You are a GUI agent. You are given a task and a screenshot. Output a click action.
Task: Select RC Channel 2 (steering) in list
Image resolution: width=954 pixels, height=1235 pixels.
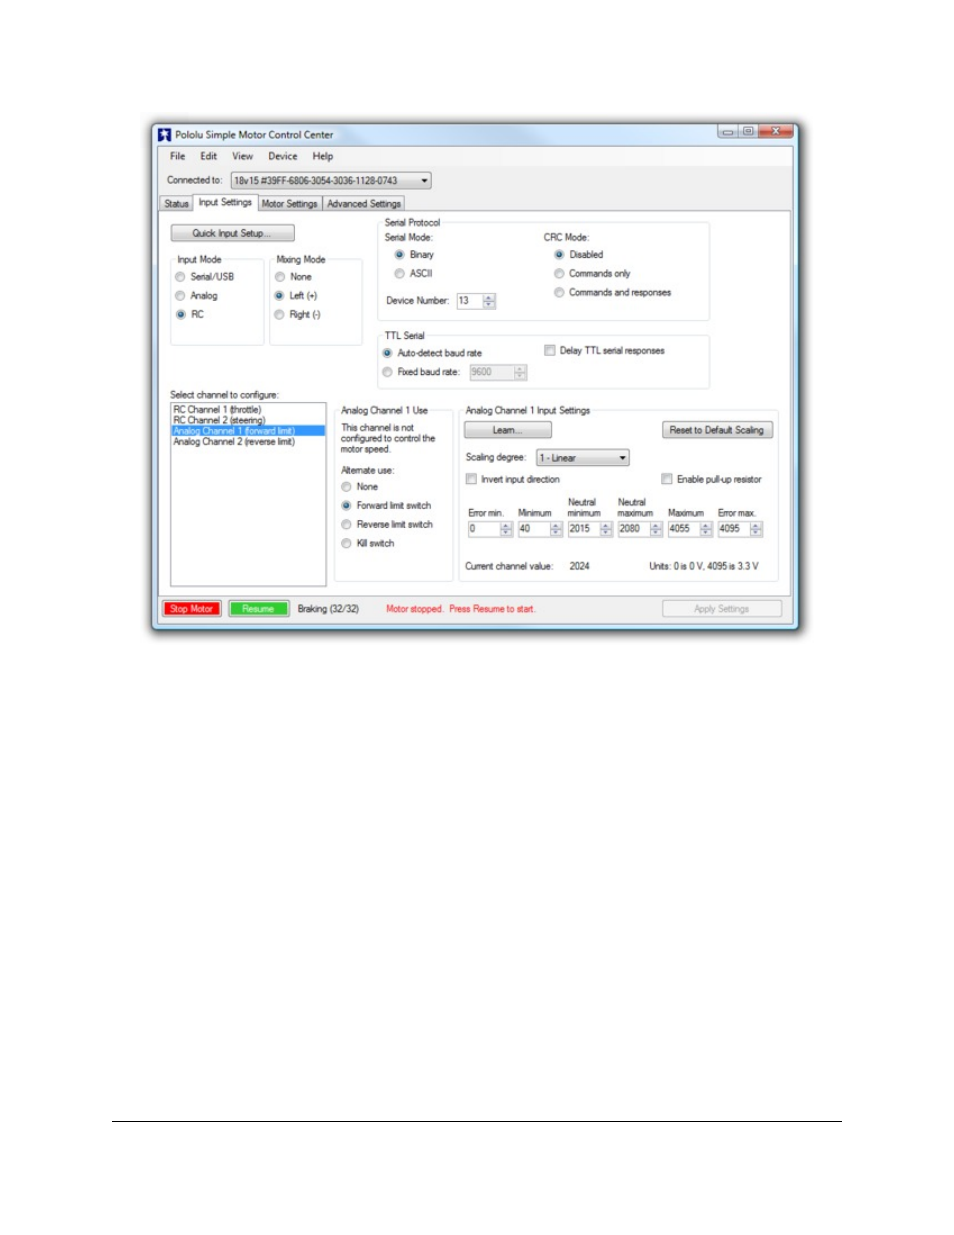[x=248, y=420]
